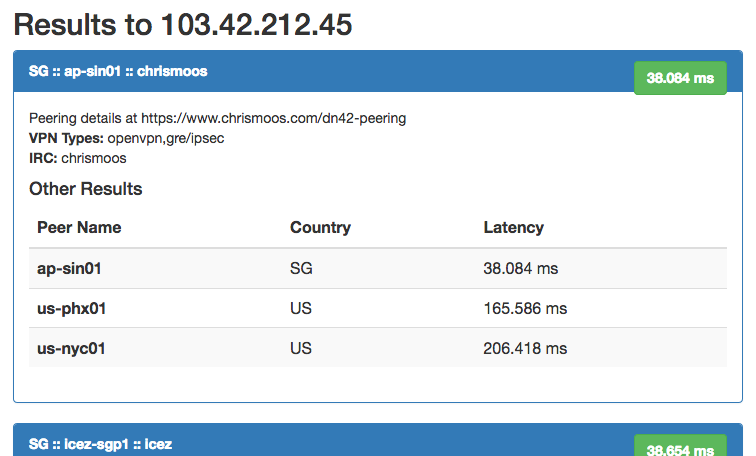Click the 38.084 ms green latency badge
Viewport: 756px width, 456px height.
[680, 78]
